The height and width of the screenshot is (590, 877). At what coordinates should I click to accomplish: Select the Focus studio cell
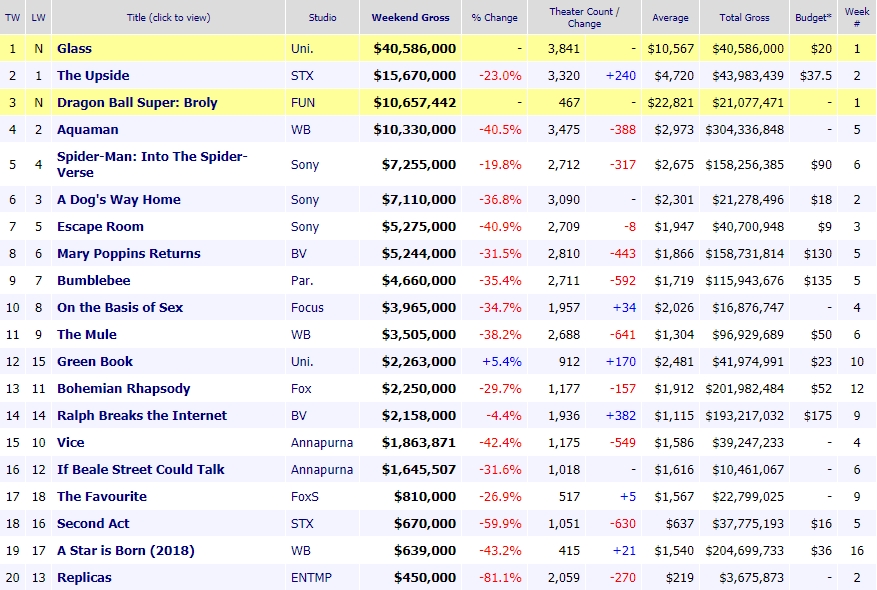click(x=307, y=308)
